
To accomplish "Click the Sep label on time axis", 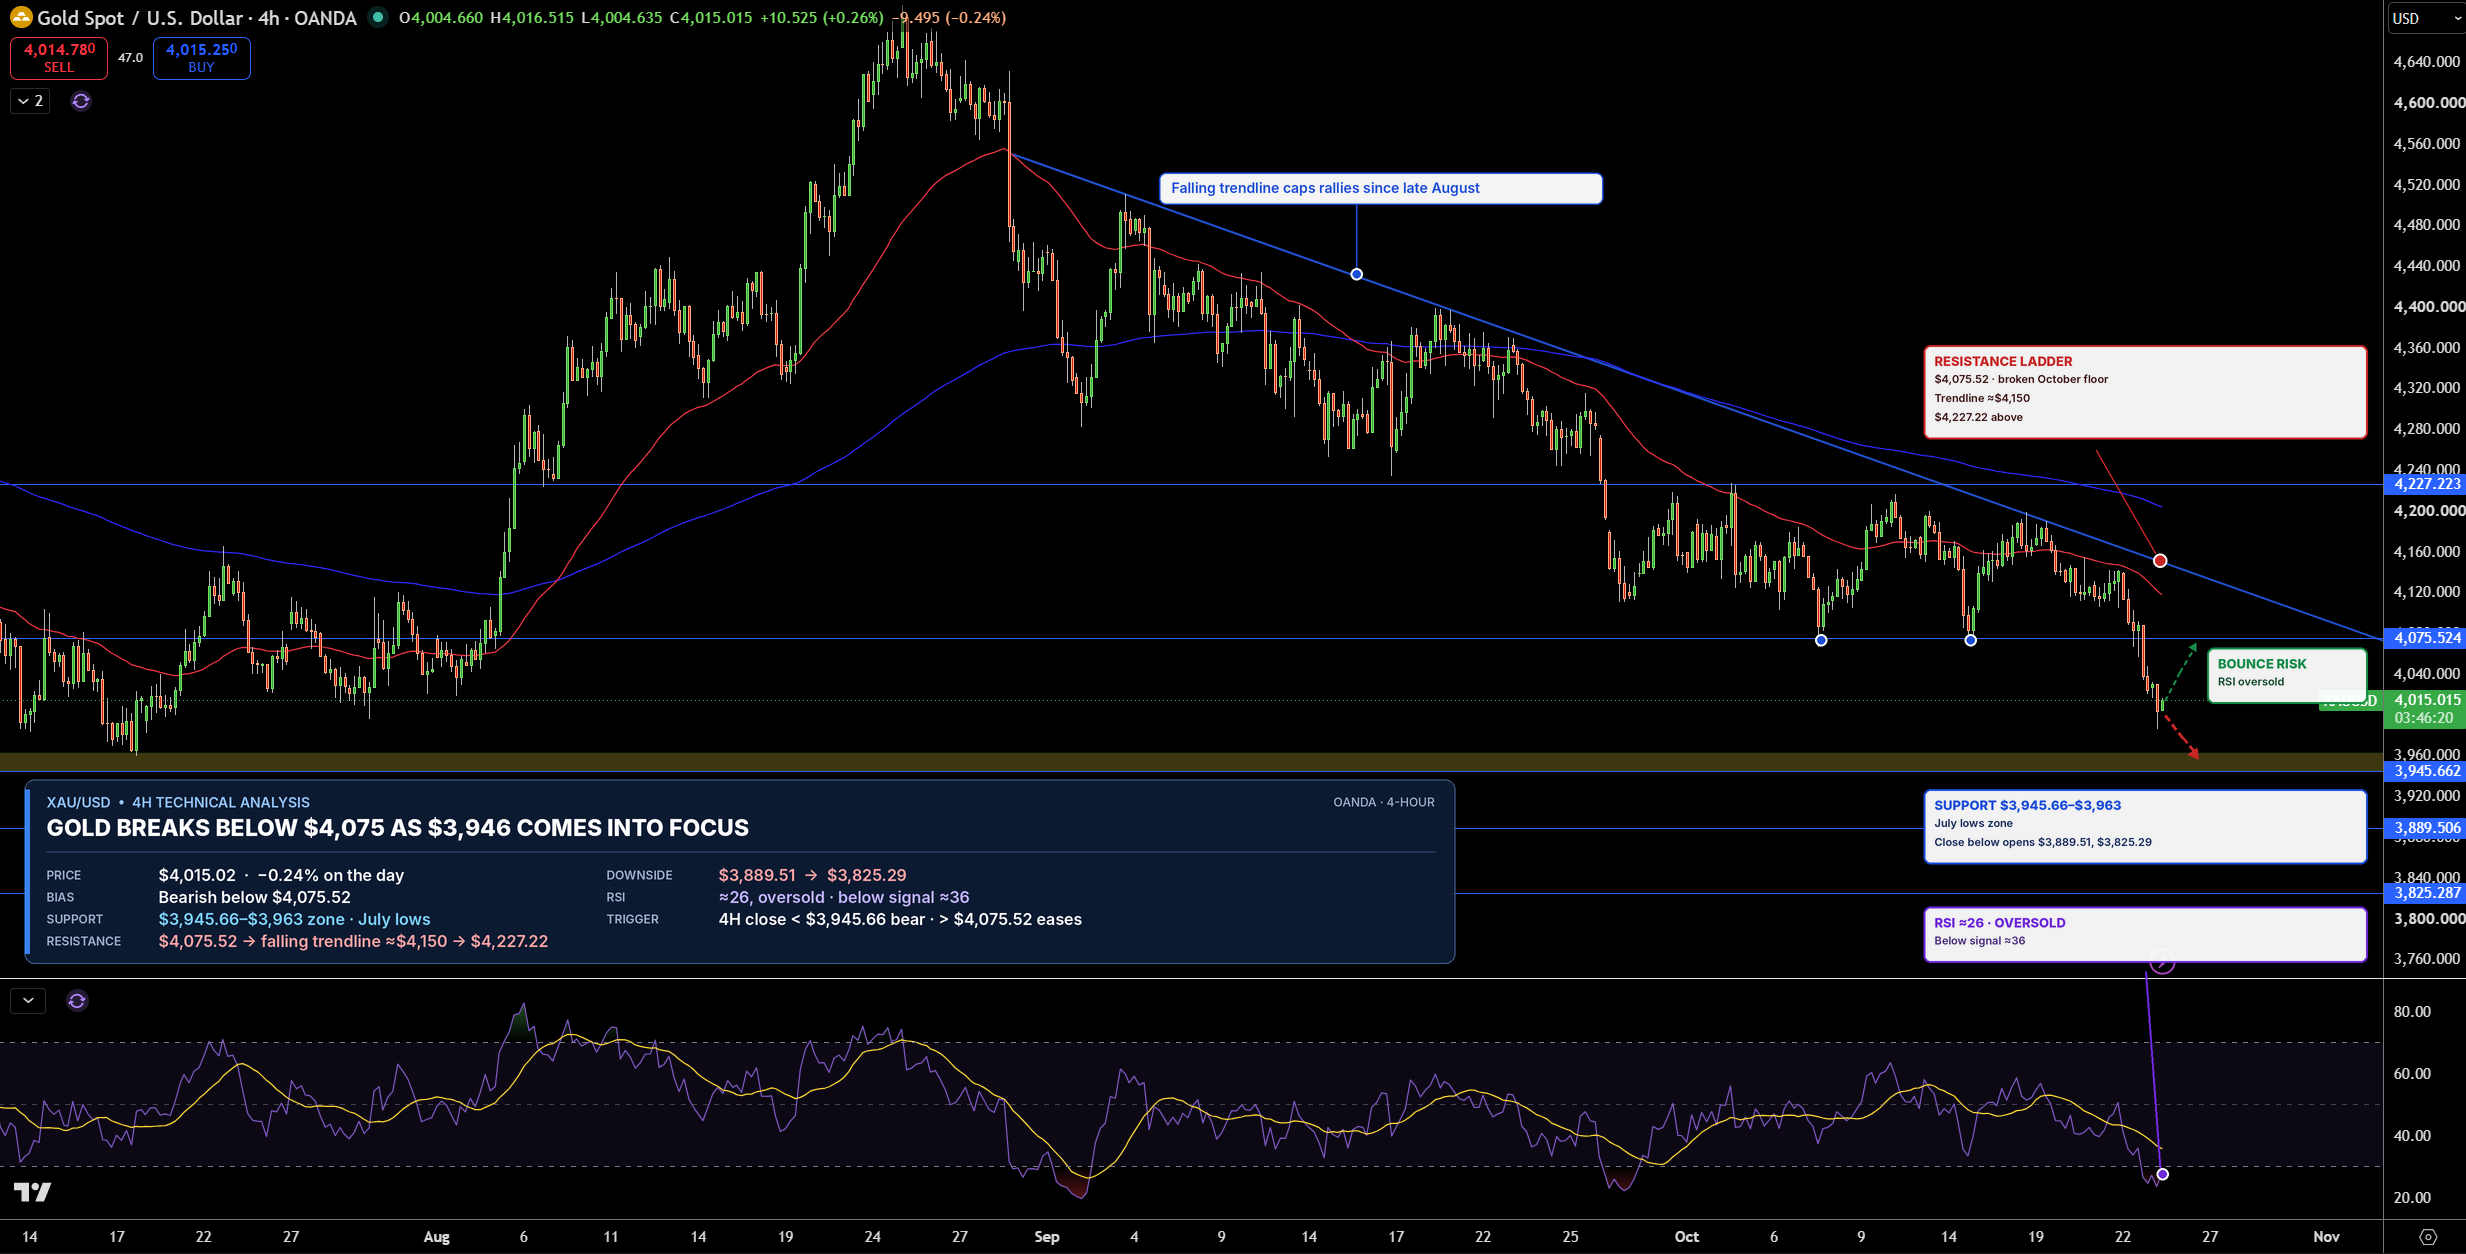I will [x=1047, y=1237].
